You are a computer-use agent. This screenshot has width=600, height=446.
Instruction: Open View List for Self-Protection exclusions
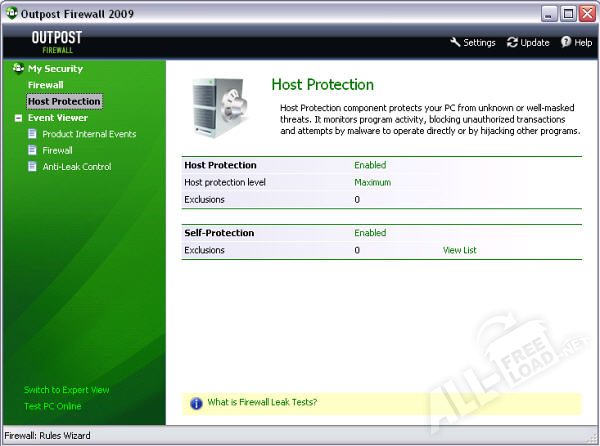point(459,250)
